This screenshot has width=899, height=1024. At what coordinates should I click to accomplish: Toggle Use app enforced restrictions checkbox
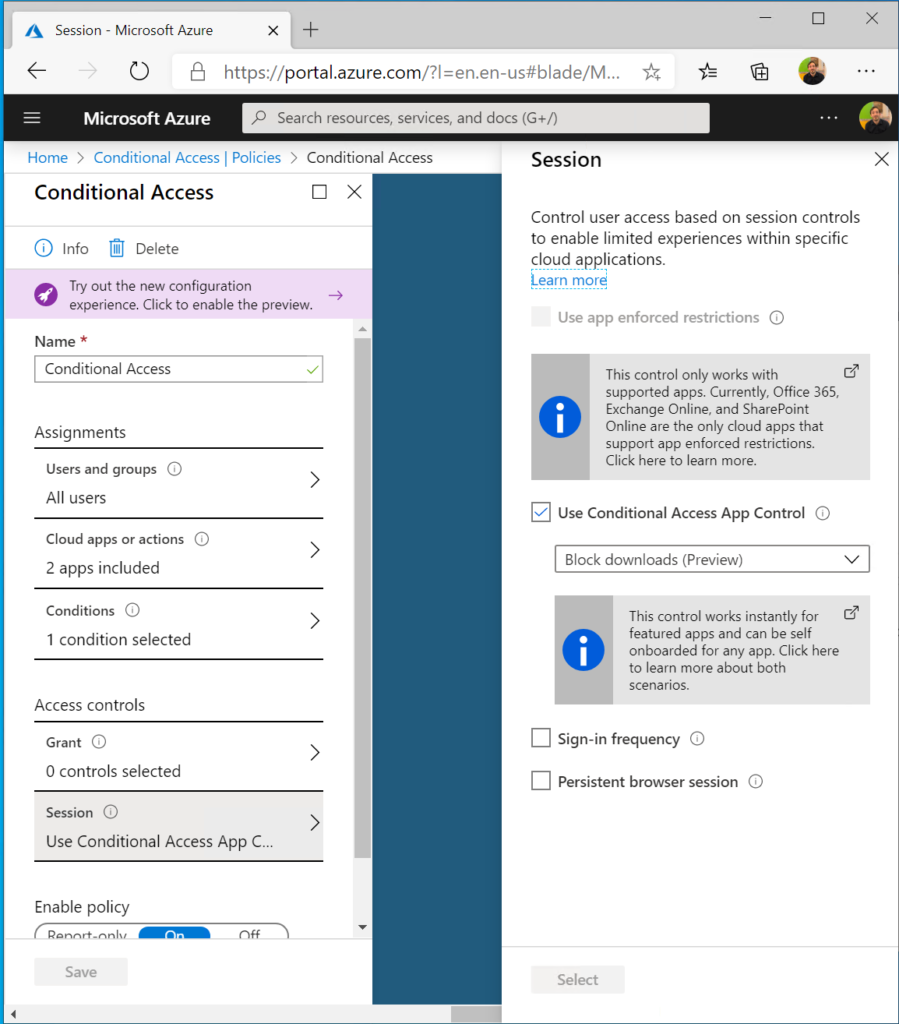coord(541,317)
